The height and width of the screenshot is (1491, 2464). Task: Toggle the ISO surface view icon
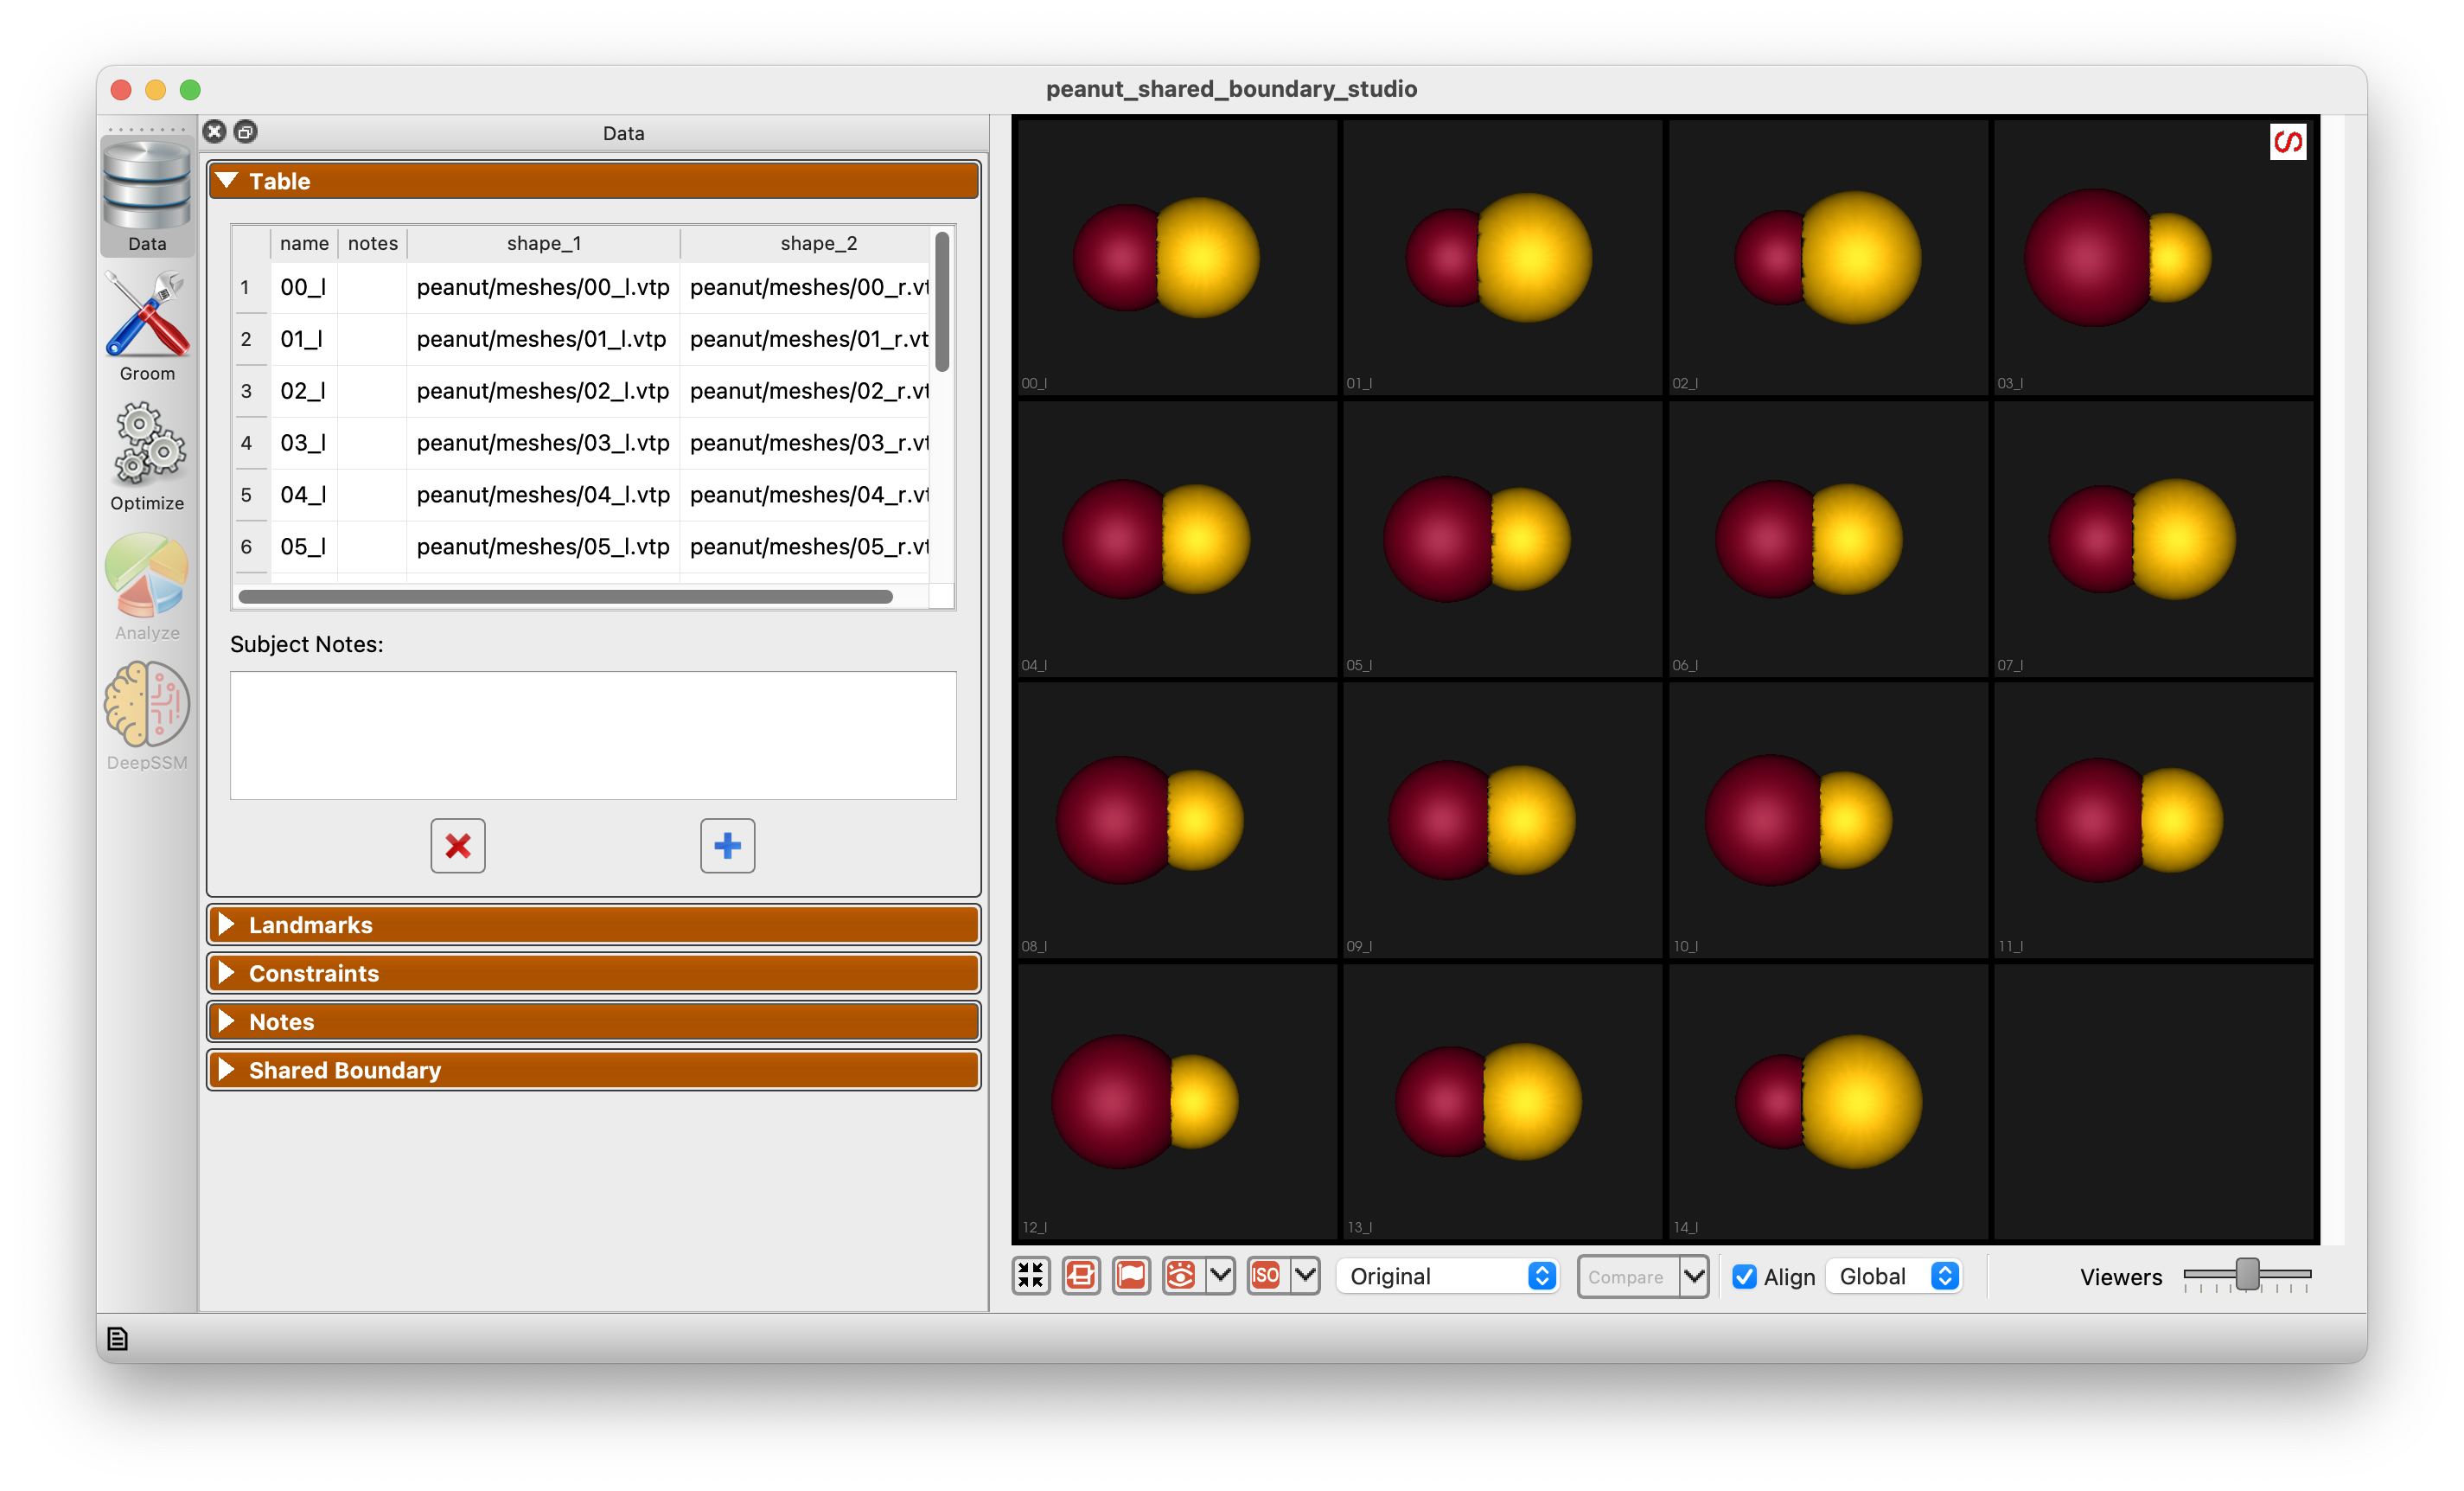click(x=1266, y=1276)
